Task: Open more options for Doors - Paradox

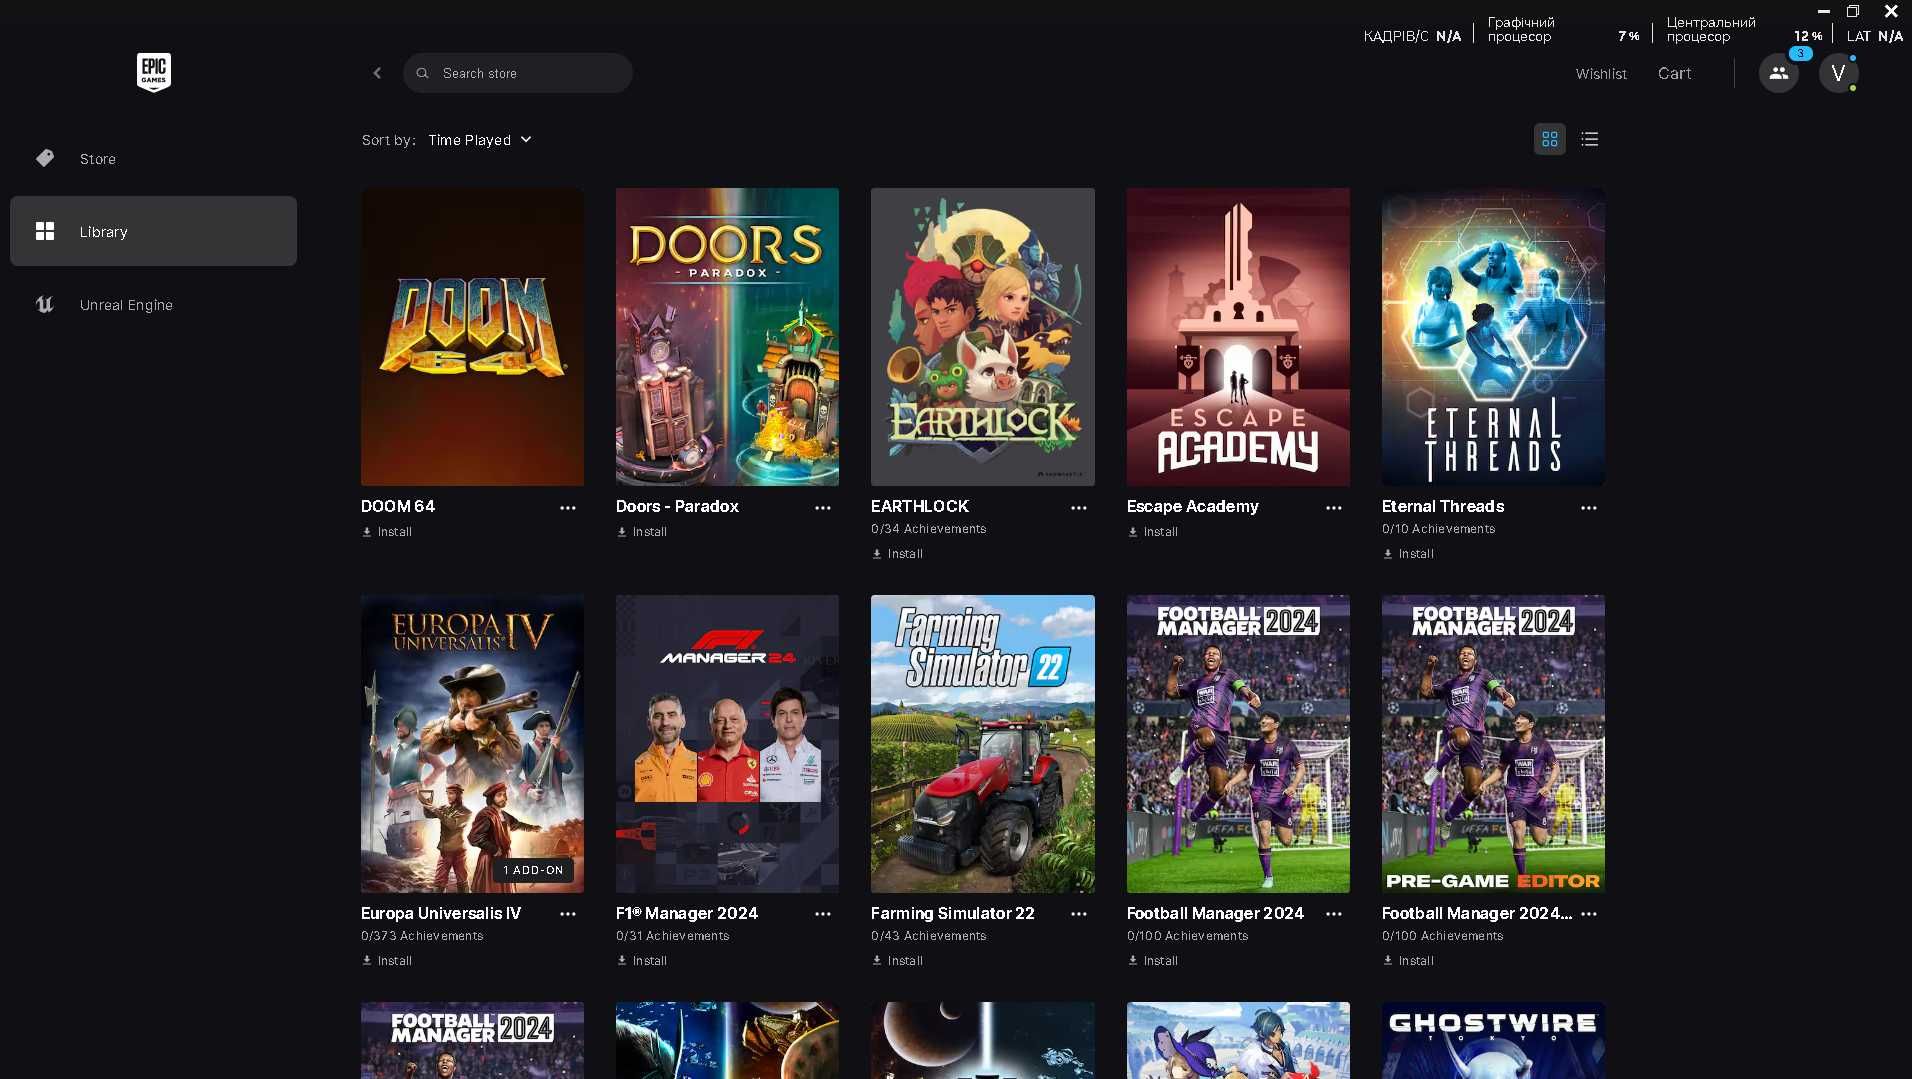Action: (x=823, y=508)
